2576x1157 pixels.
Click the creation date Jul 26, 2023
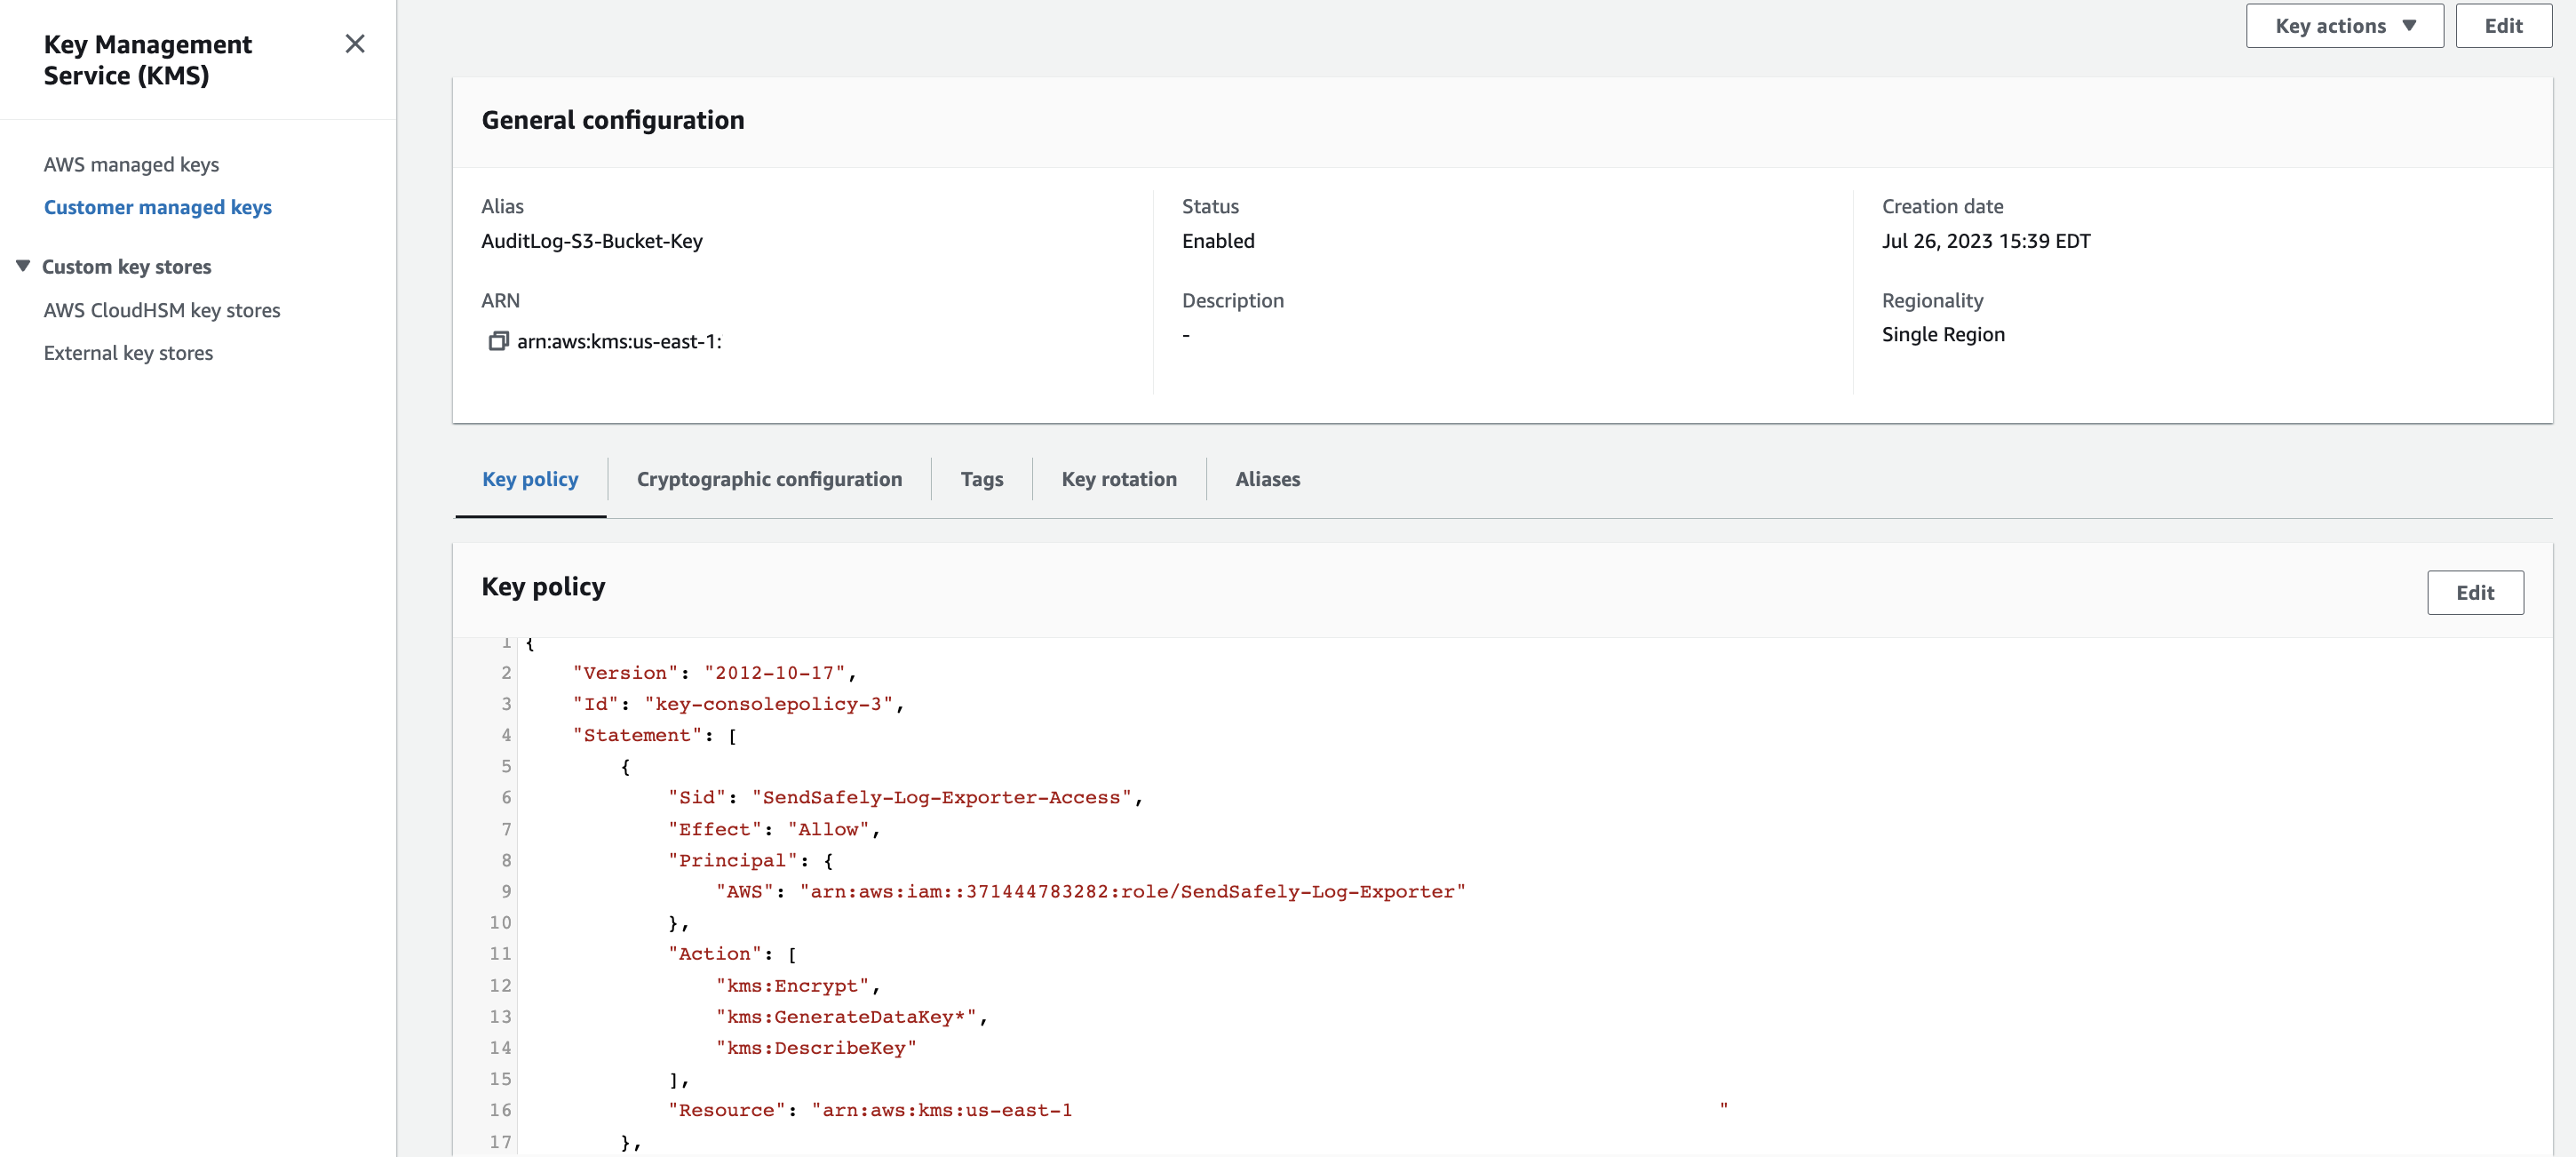click(x=1986, y=241)
